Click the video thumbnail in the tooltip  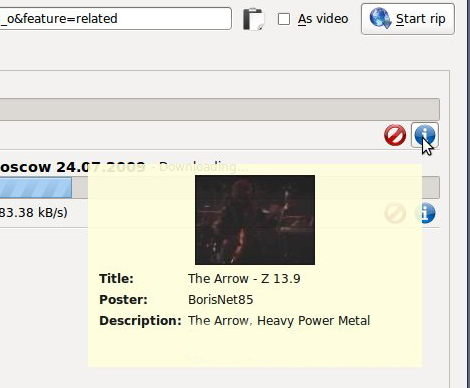click(255, 220)
